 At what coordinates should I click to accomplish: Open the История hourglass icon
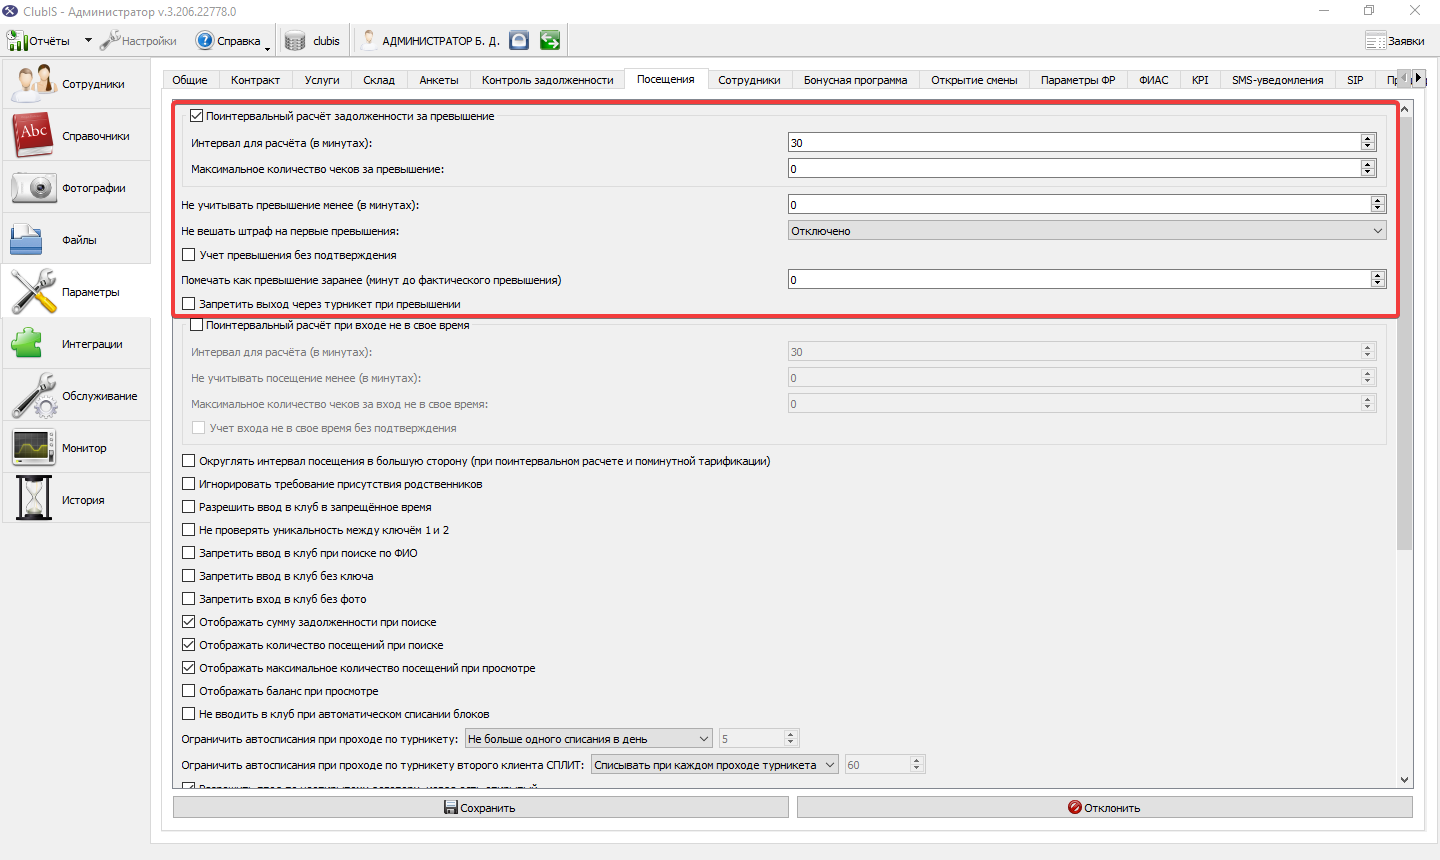(x=33, y=499)
